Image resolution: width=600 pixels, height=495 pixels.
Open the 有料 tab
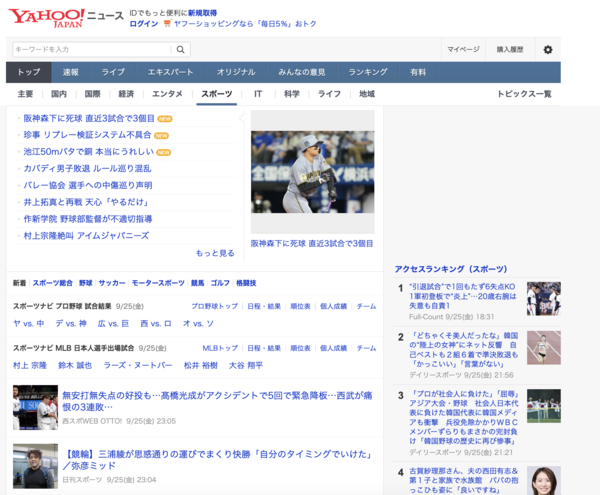coord(418,72)
